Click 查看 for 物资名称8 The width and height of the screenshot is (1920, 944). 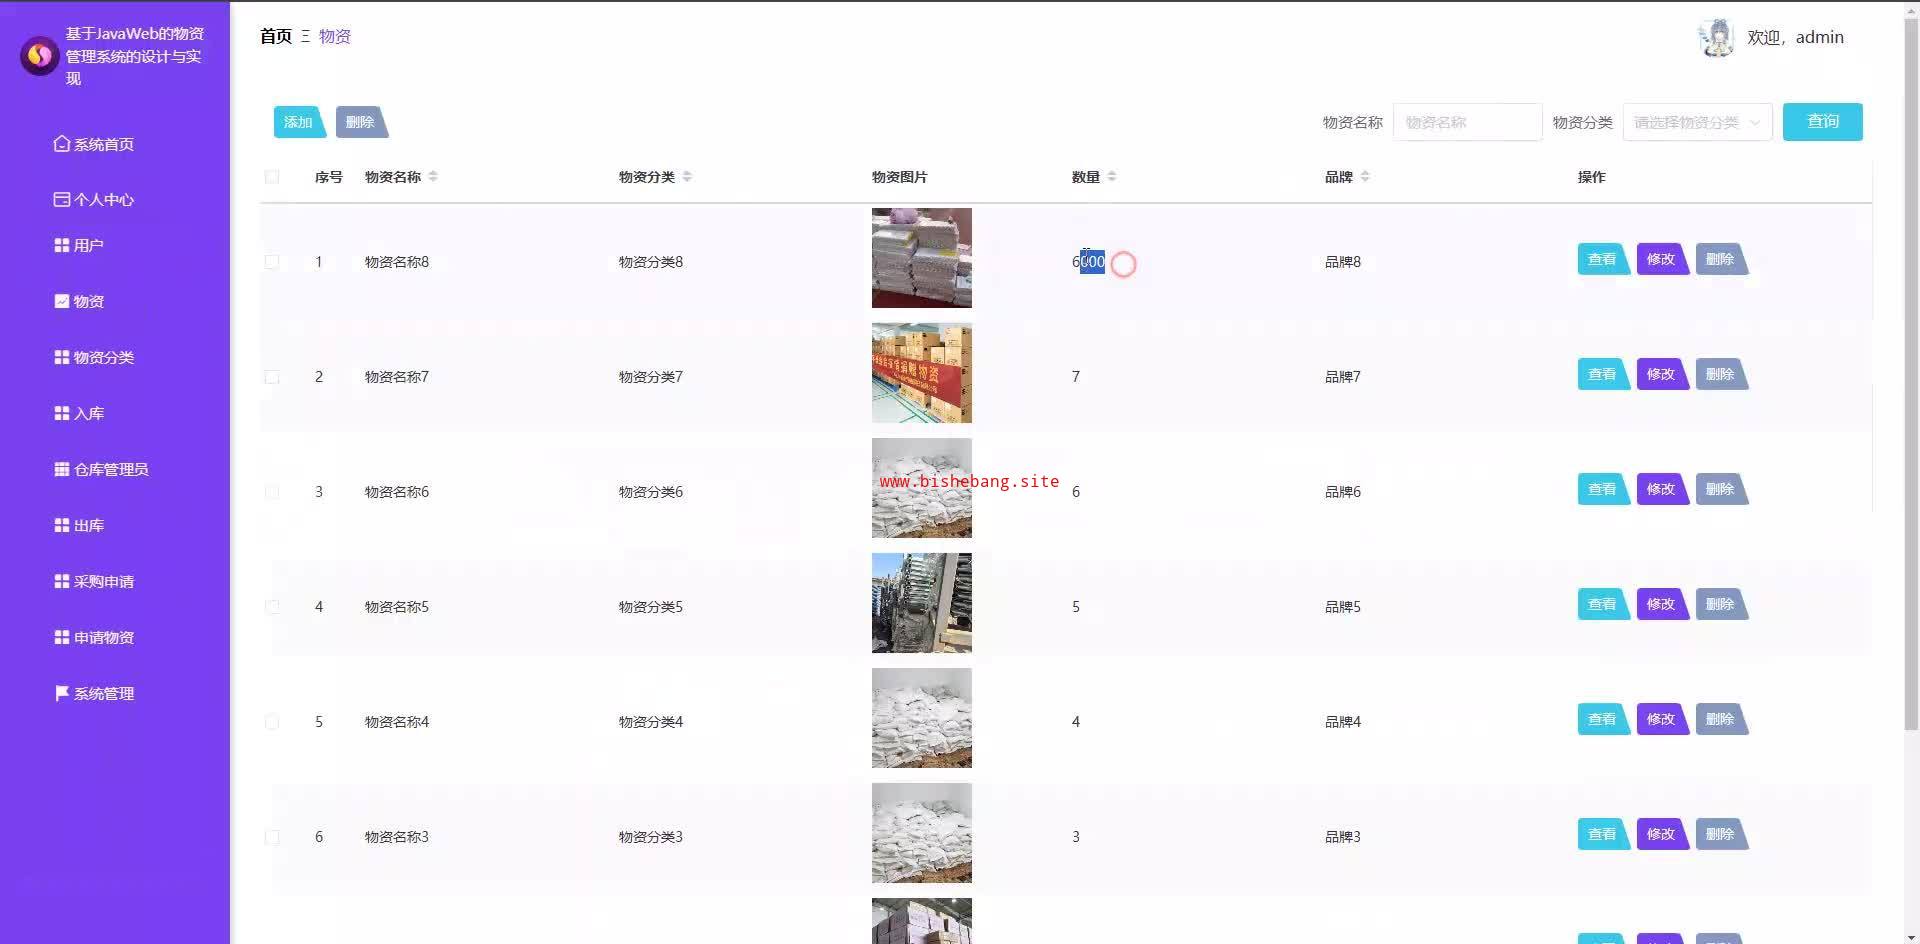pyautogui.click(x=1603, y=260)
